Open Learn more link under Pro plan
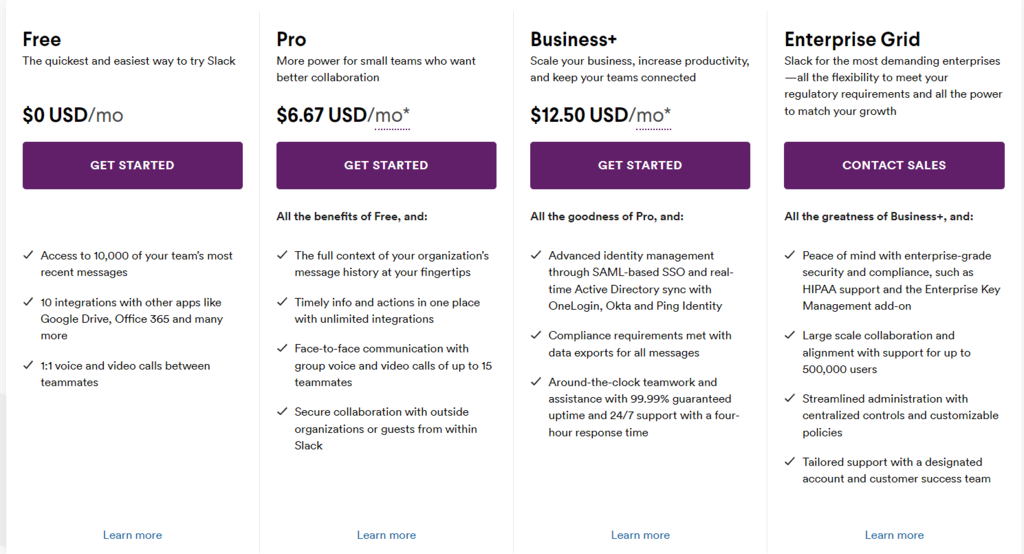 click(386, 535)
